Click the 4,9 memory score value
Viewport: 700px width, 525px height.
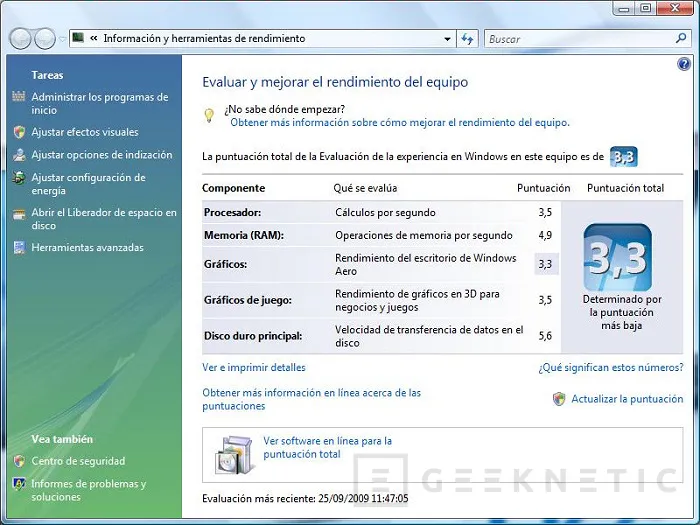(x=545, y=235)
